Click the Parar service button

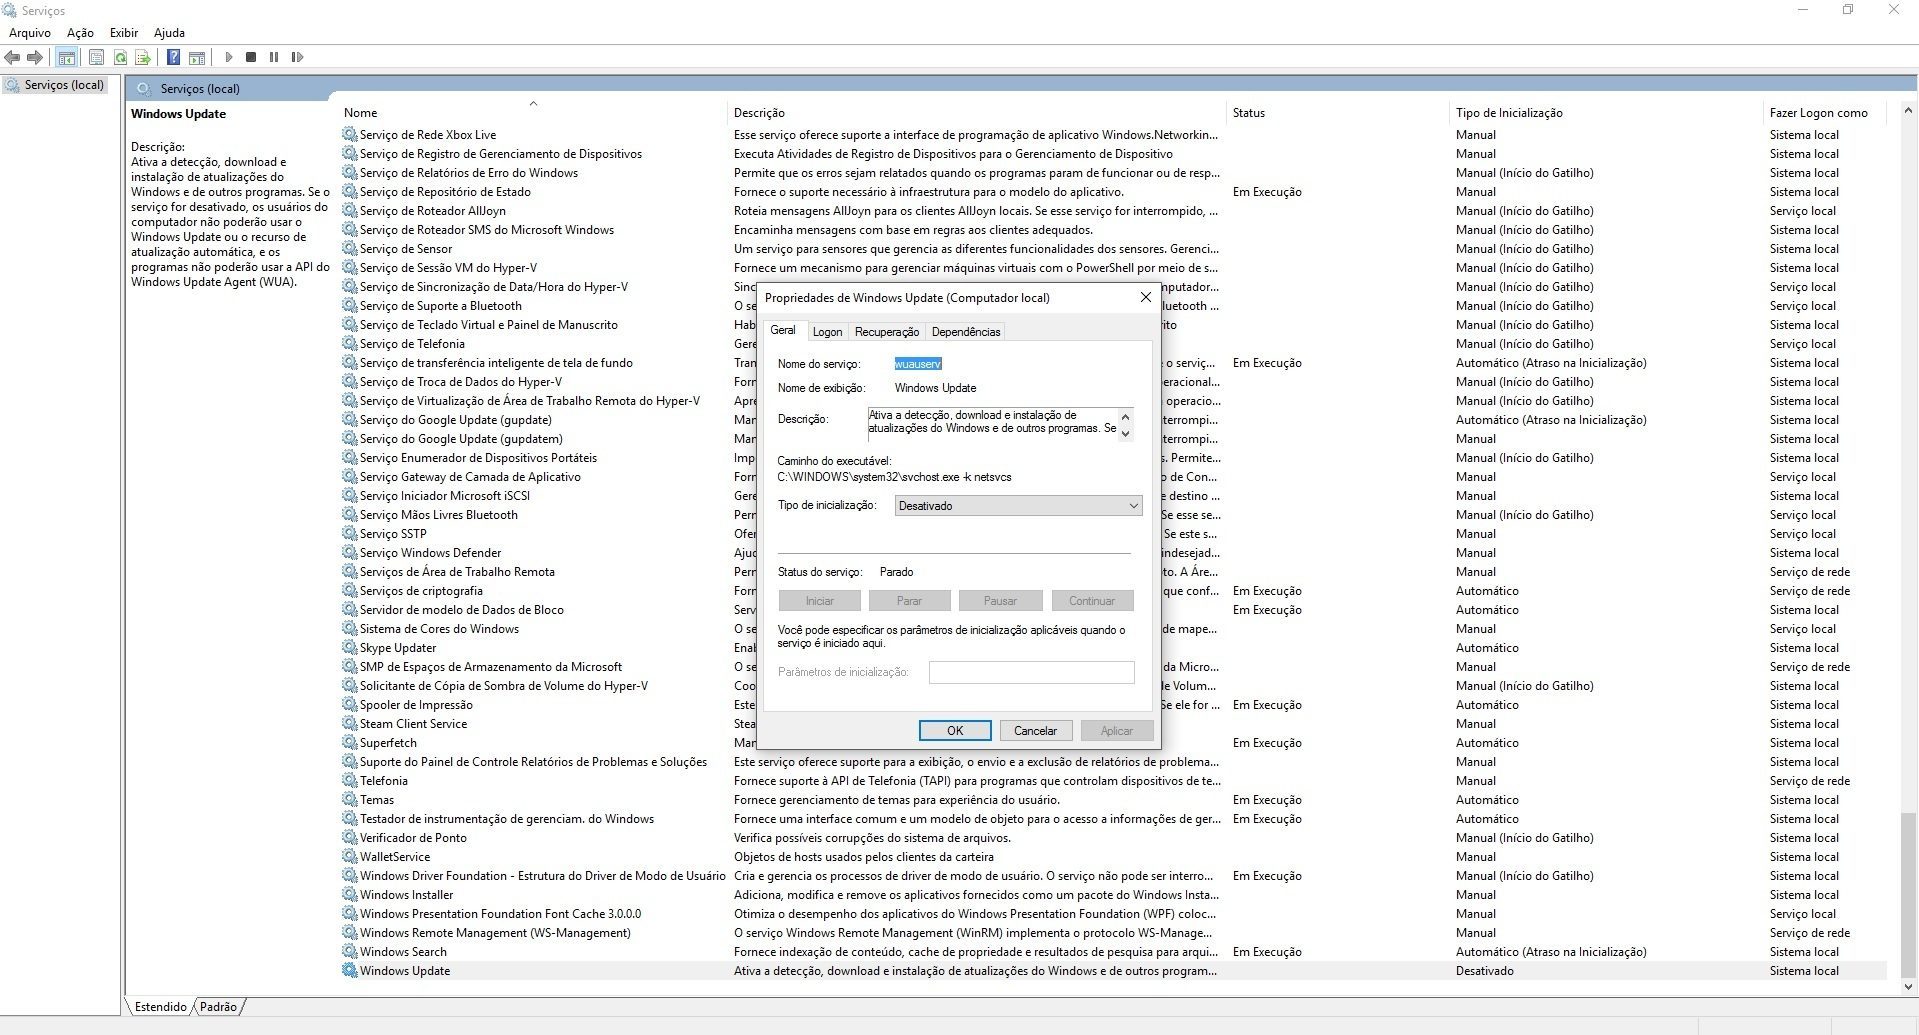(909, 601)
